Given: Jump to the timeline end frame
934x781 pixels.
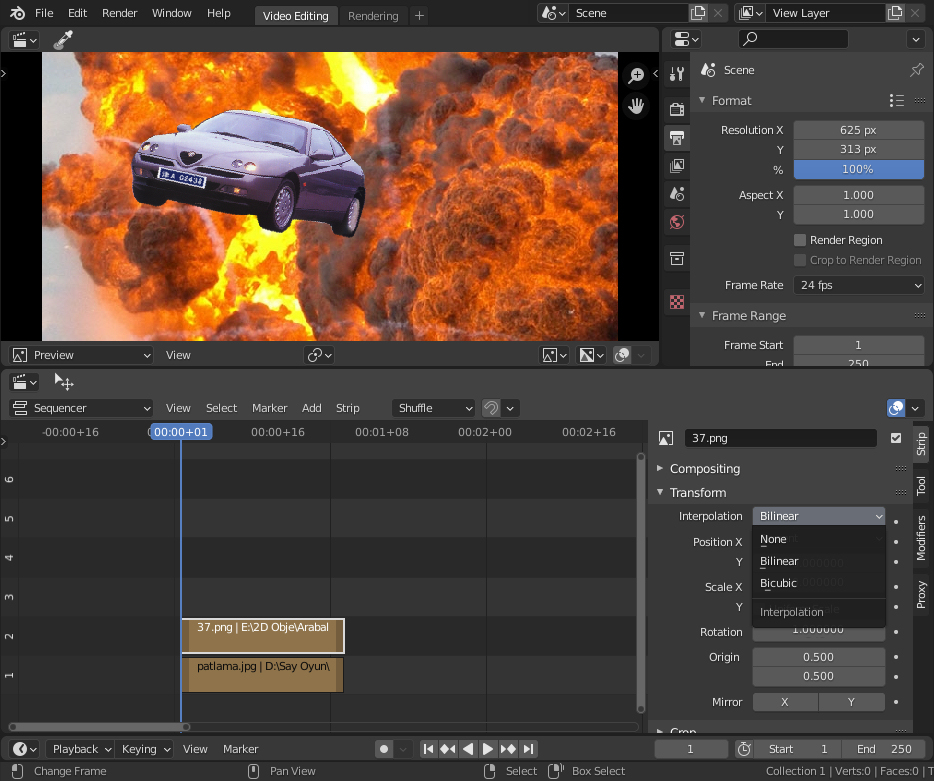Looking at the screenshot, I should pos(528,749).
